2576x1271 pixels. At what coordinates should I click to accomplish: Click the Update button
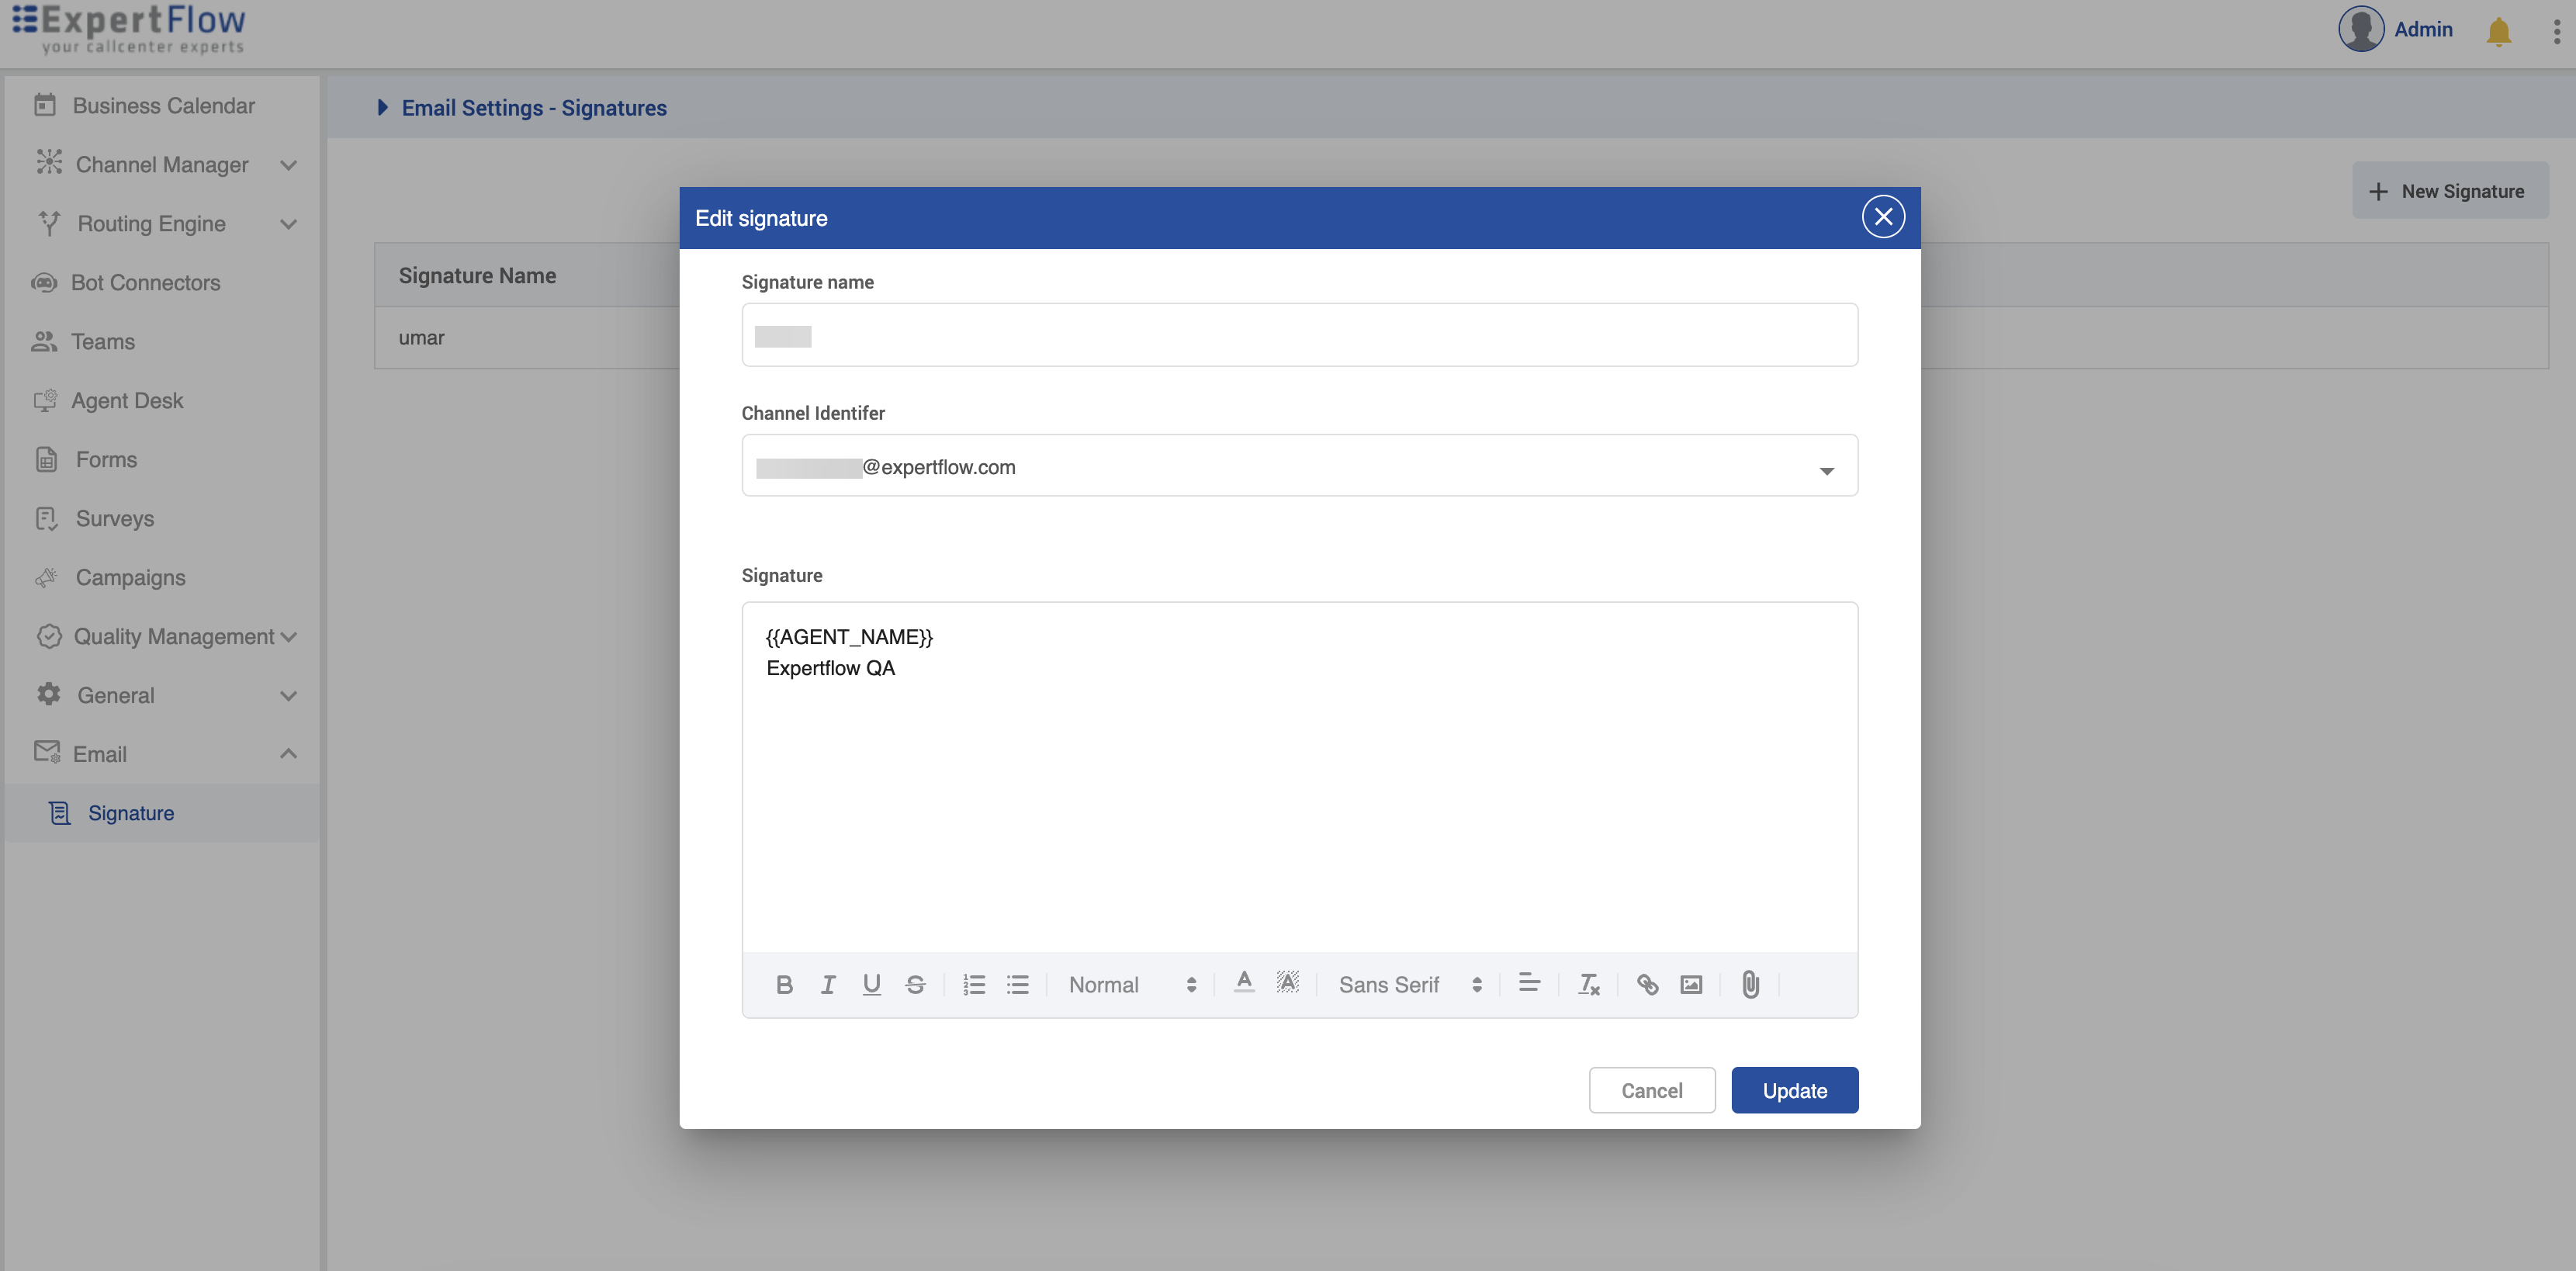pos(1794,1090)
